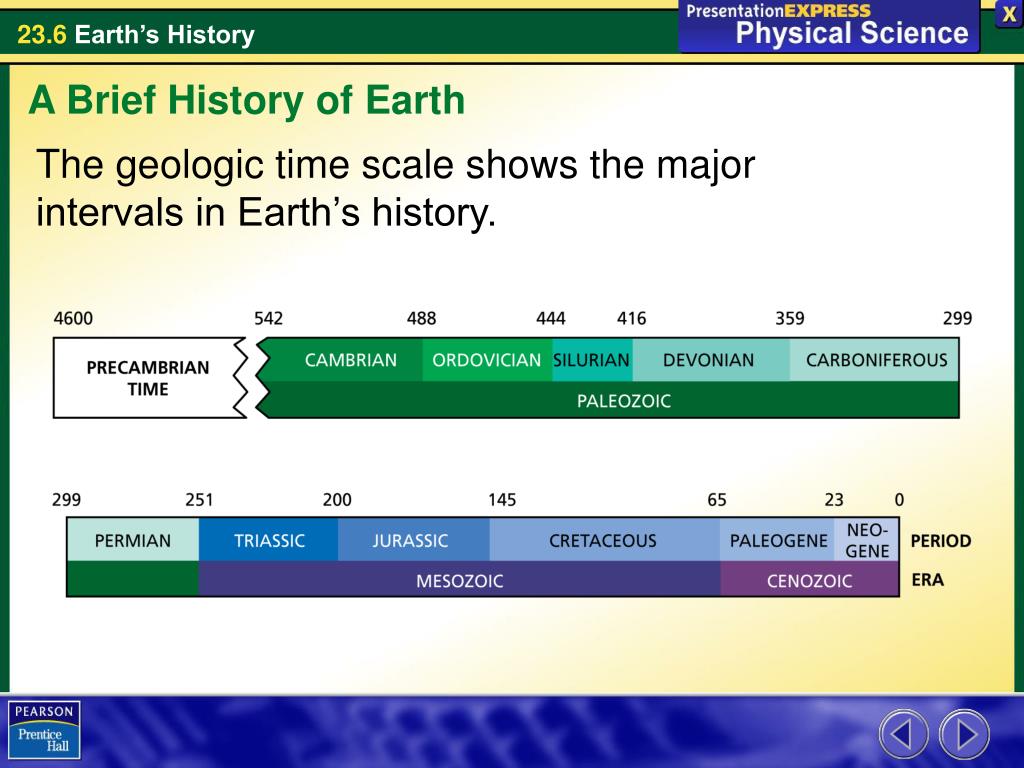Click the Pearson Prentice Hall logo

click(44, 730)
